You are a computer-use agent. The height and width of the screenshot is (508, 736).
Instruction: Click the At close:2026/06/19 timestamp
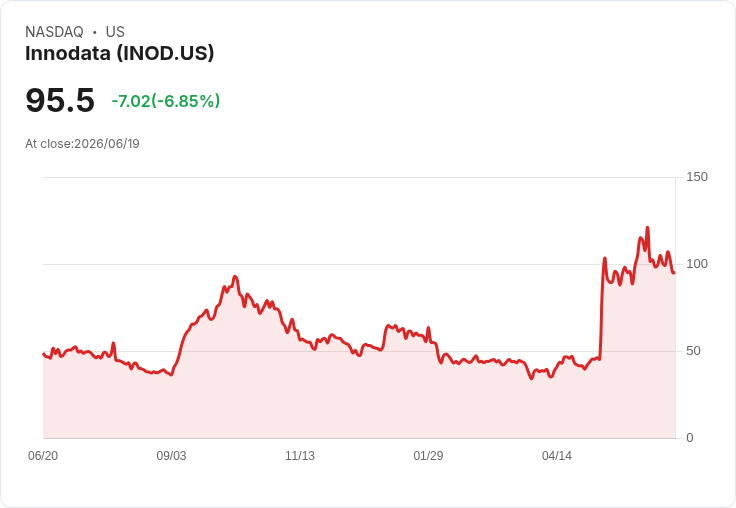coord(82,144)
